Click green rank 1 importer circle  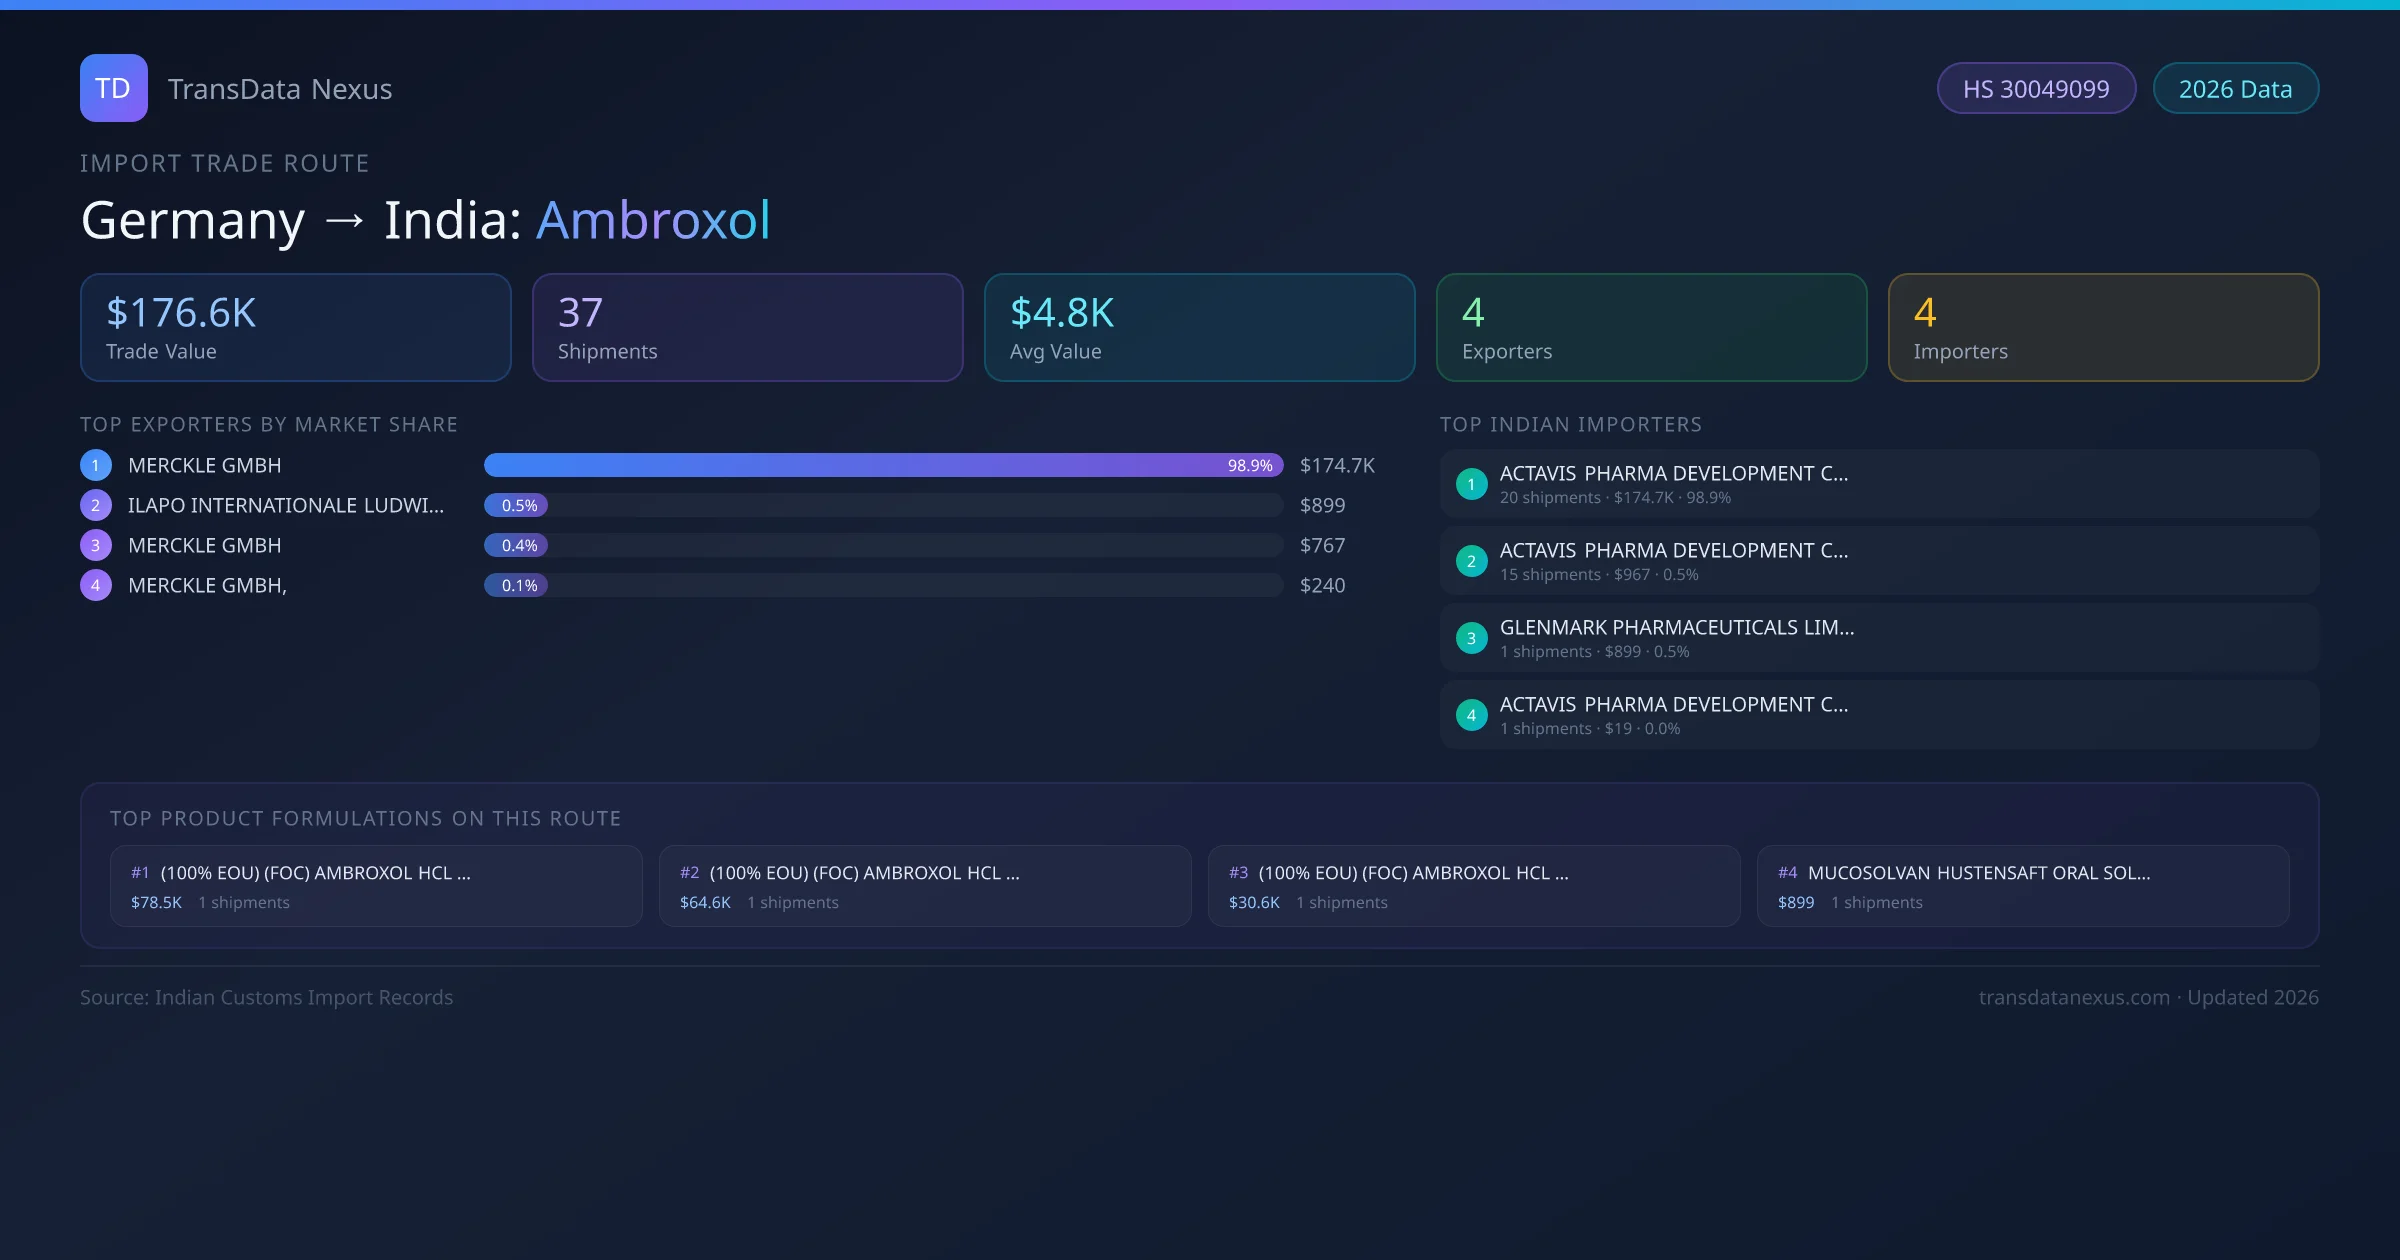point(1471,484)
